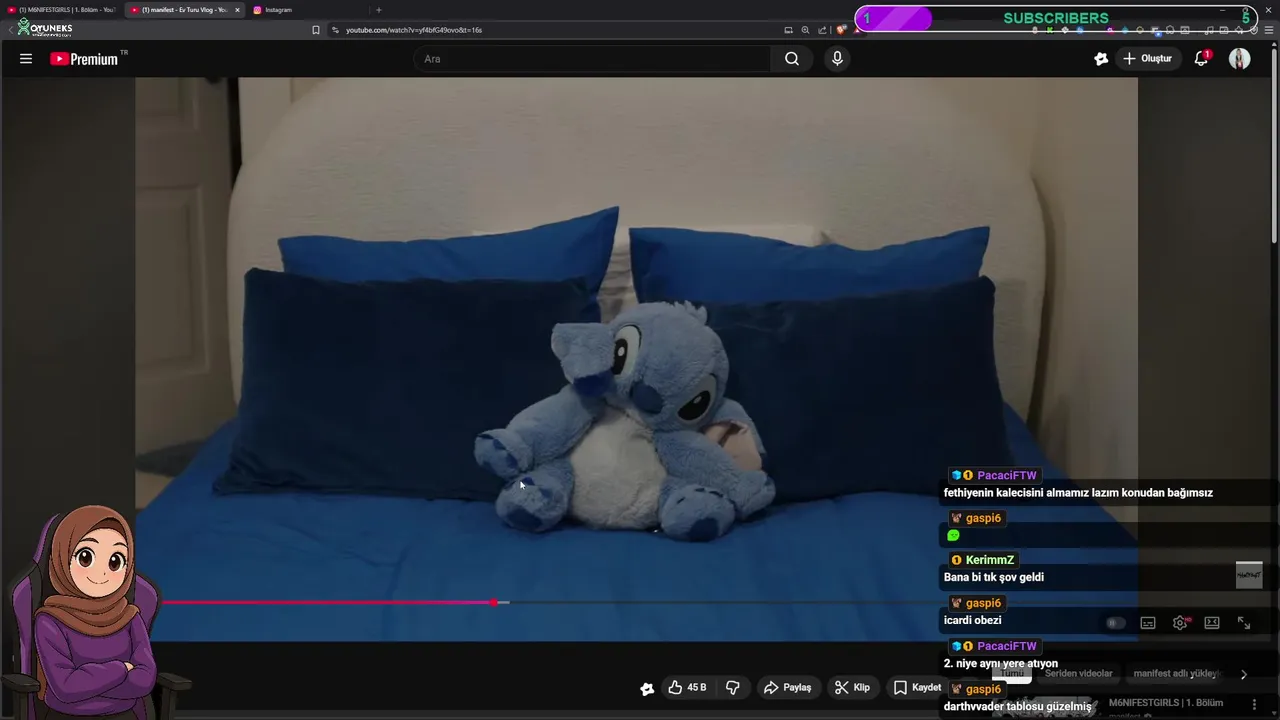Screen dimensions: 1280x720
Task: Open a new browser tab
Action: [x=378, y=10]
